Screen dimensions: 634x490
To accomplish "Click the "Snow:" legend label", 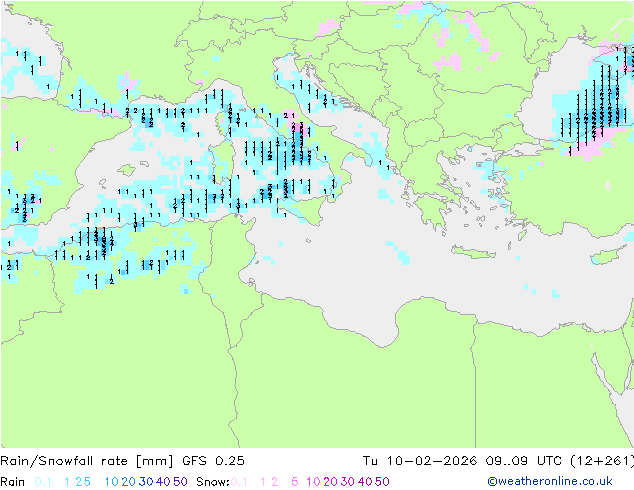I will click(213, 482).
